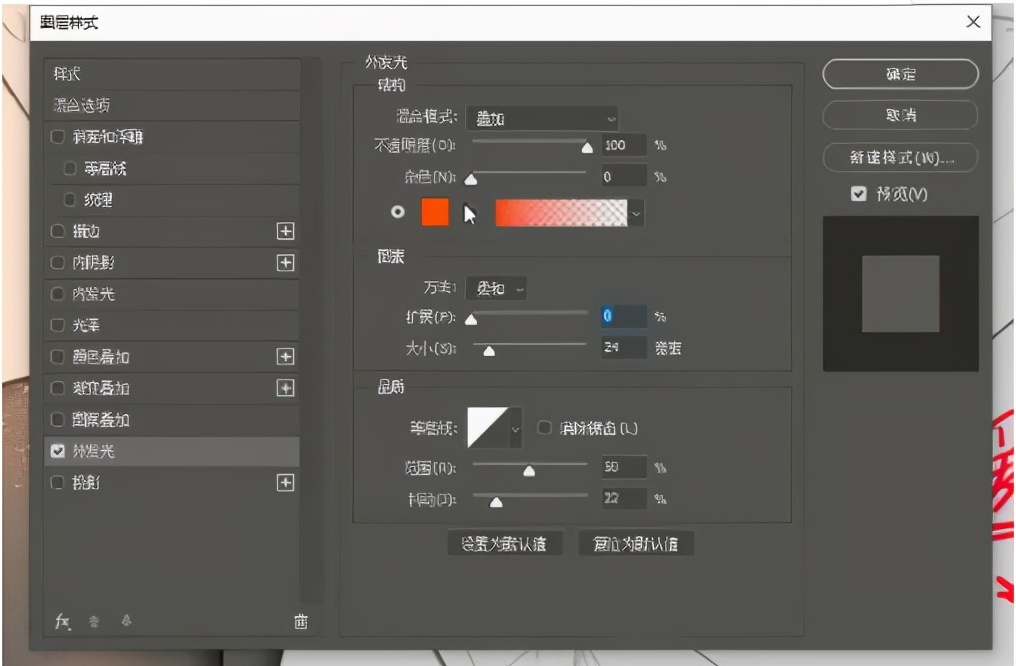This screenshot has width=1016, height=666.
Task: Toggle the 消除锯齿 (Anti-aliased) checkbox
Action: pyautogui.click(x=545, y=428)
